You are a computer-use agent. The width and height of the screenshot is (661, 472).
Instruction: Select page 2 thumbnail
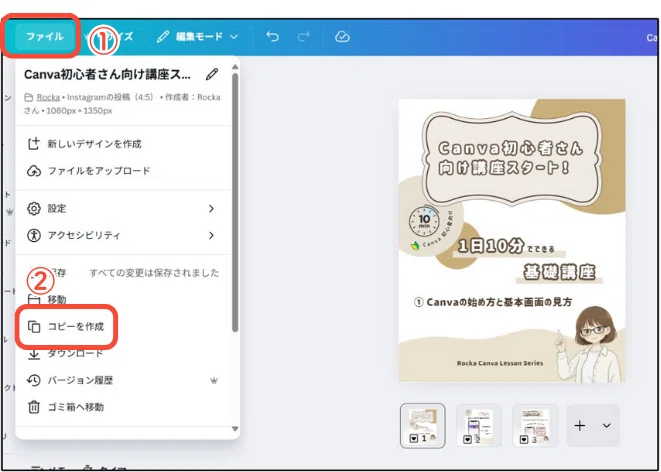coord(479,425)
